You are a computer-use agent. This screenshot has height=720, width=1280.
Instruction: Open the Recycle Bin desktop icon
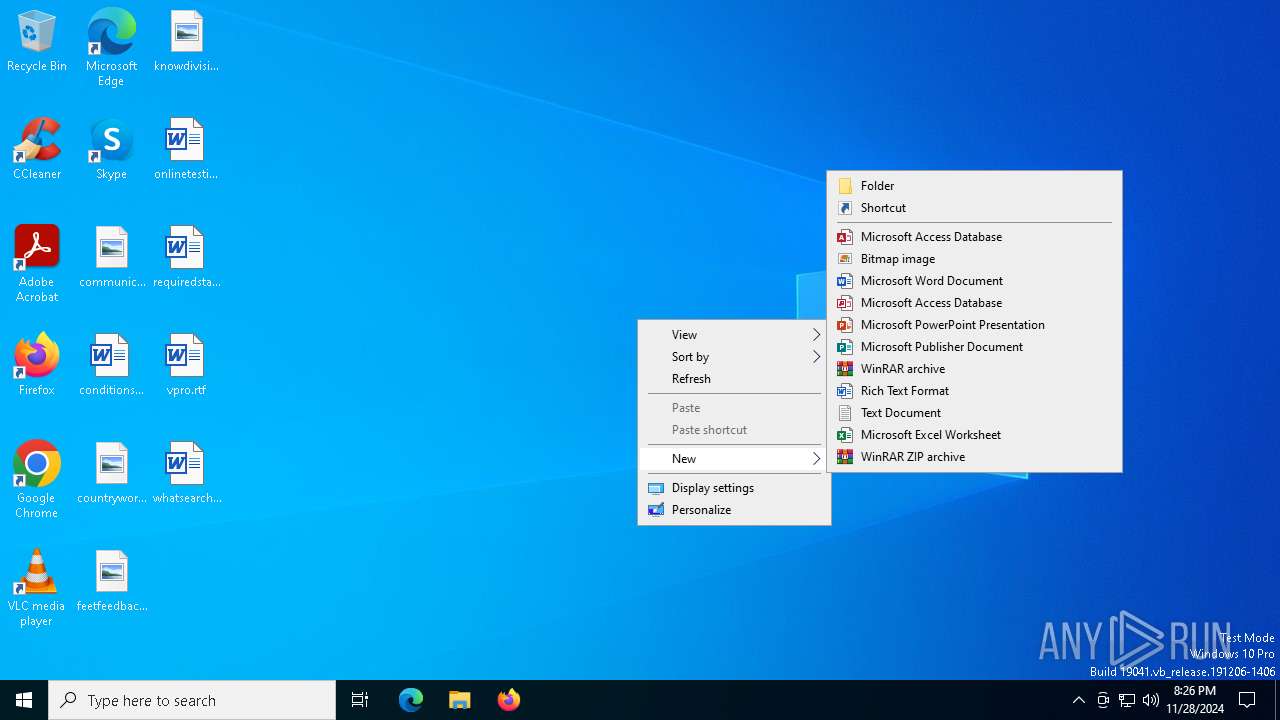(37, 42)
